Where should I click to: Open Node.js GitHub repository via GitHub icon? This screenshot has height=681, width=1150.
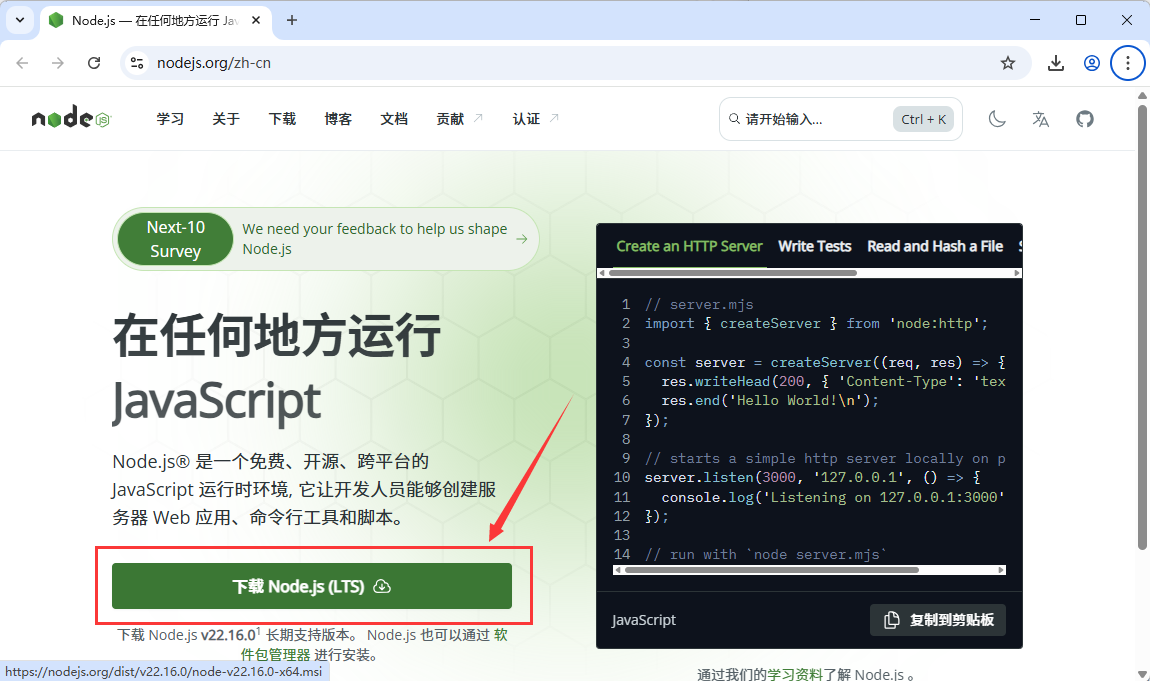pyautogui.click(x=1084, y=118)
